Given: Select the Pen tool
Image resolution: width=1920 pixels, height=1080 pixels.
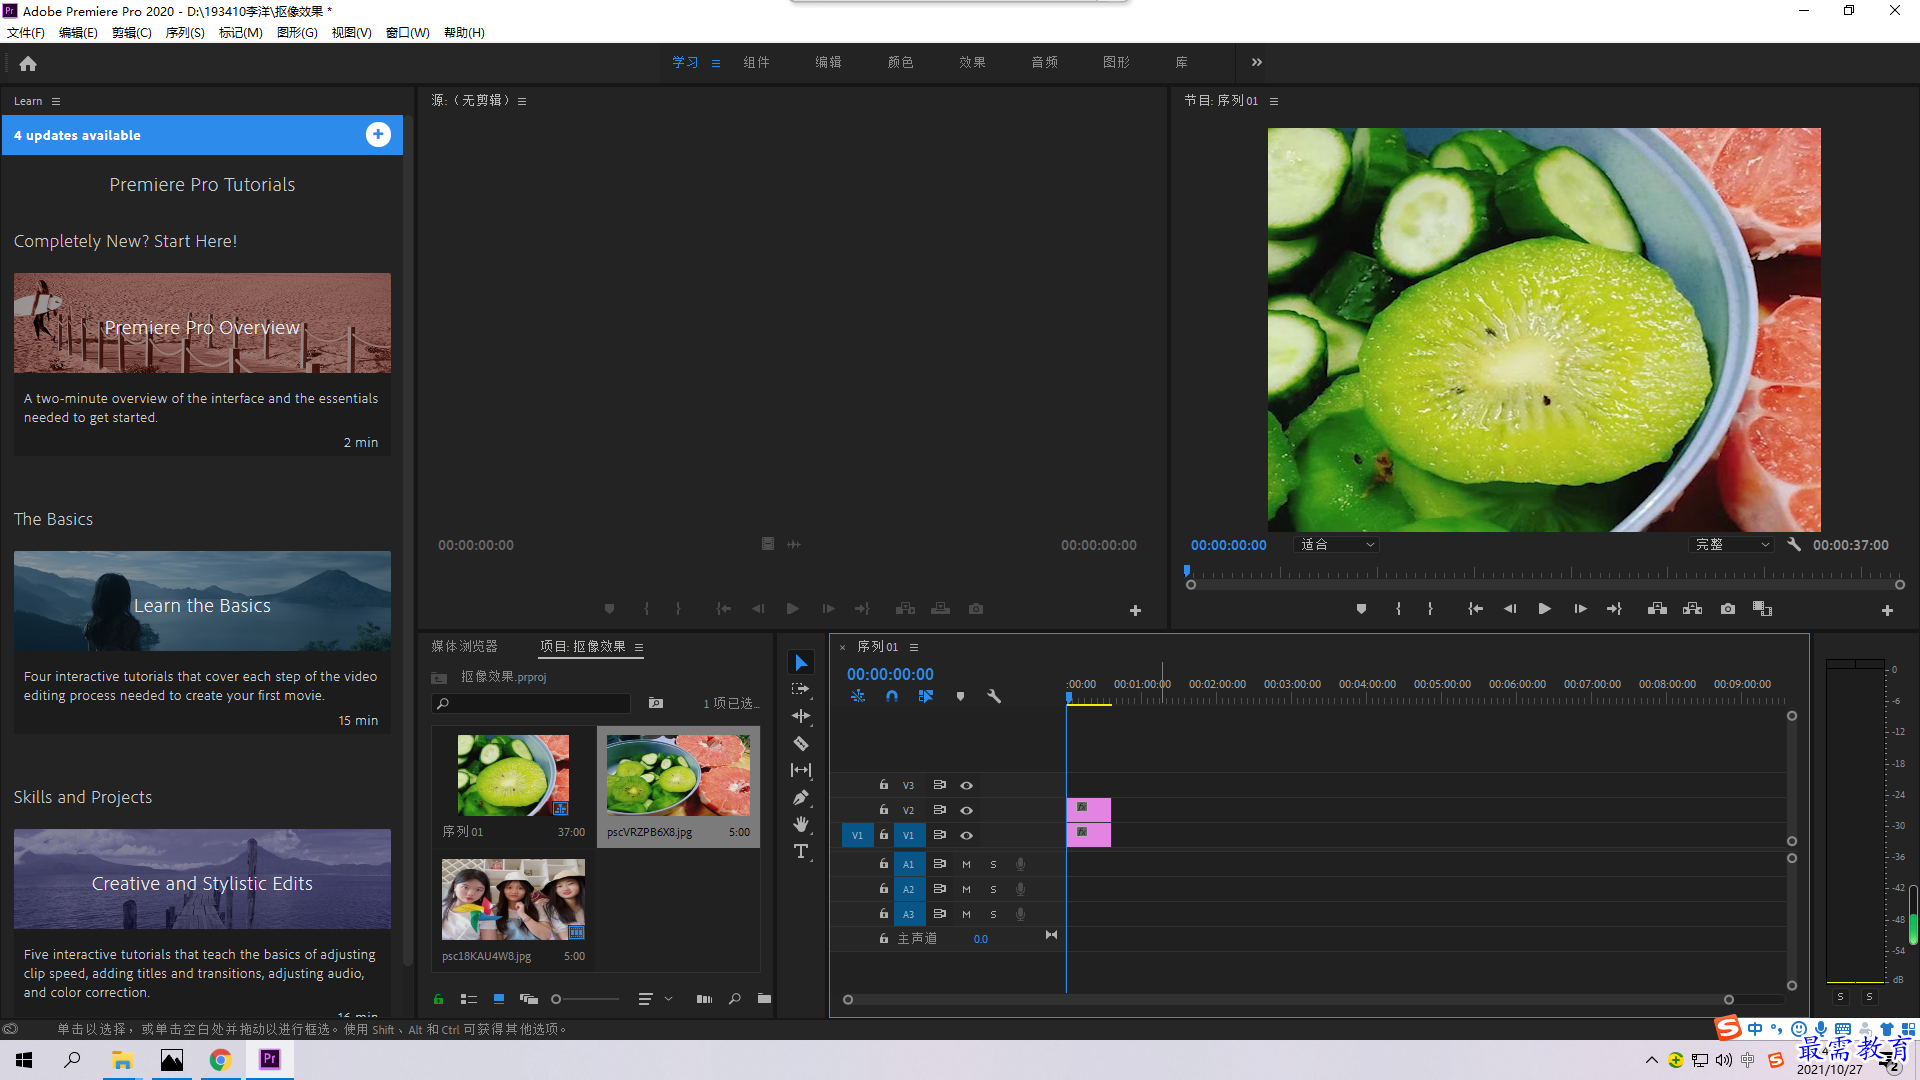Looking at the screenshot, I should tap(801, 797).
